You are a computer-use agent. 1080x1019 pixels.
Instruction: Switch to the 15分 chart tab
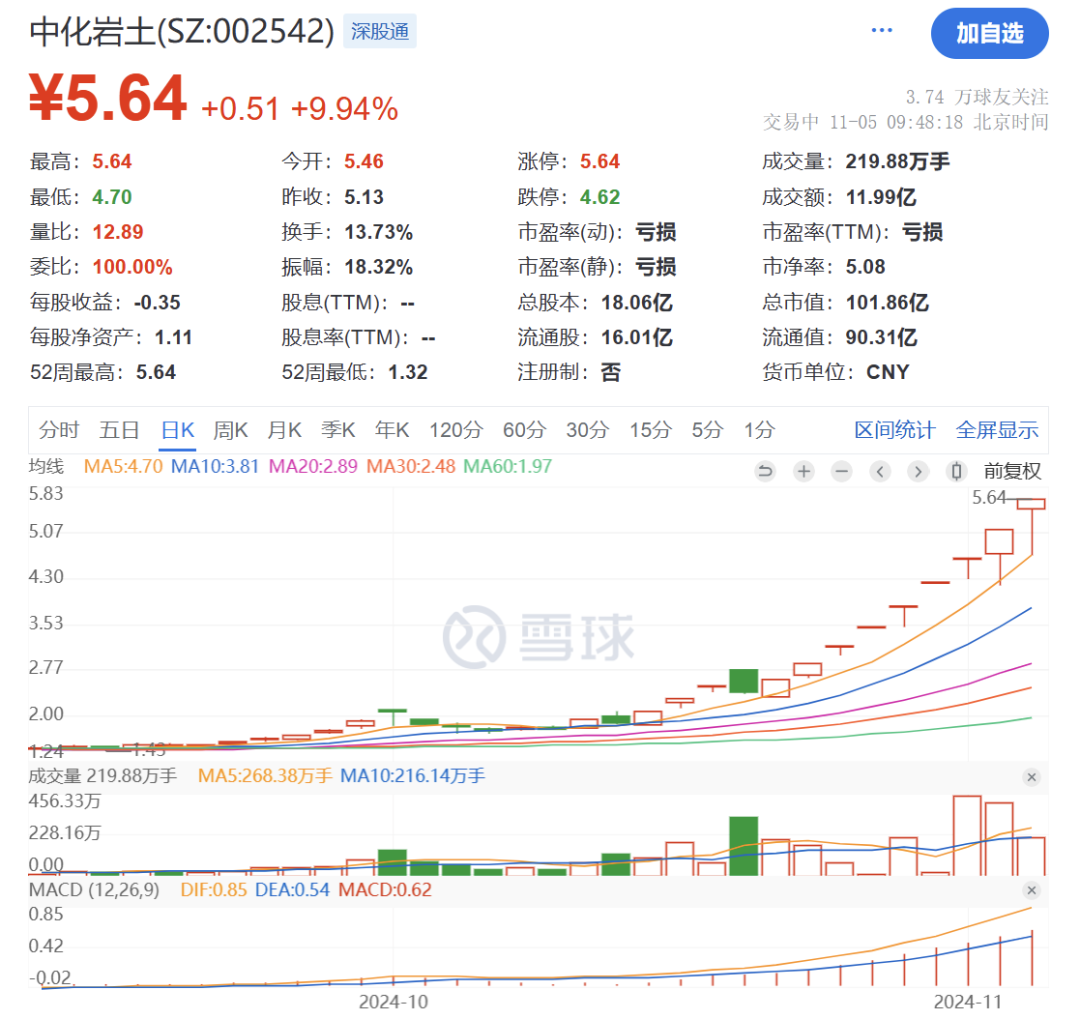tap(650, 430)
